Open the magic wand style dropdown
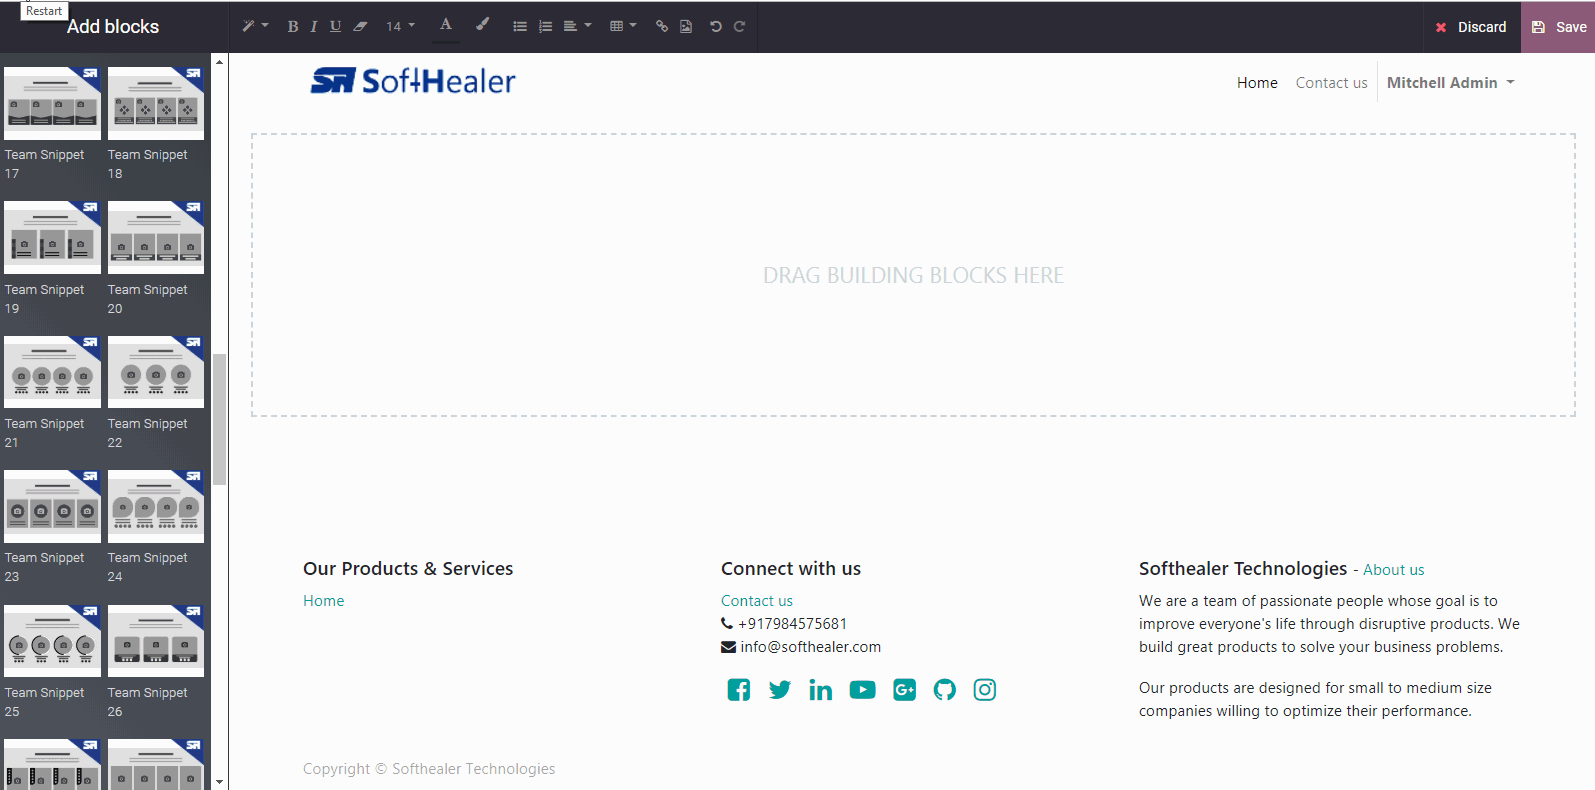The image size is (1595, 790). click(255, 26)
